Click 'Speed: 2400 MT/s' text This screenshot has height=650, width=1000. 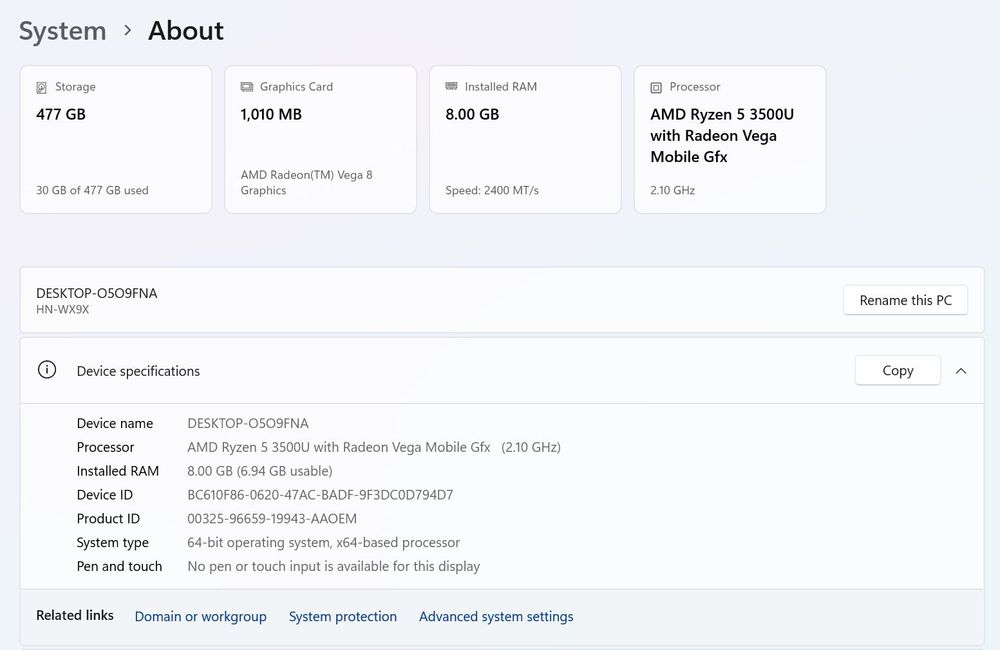[492, 190]
